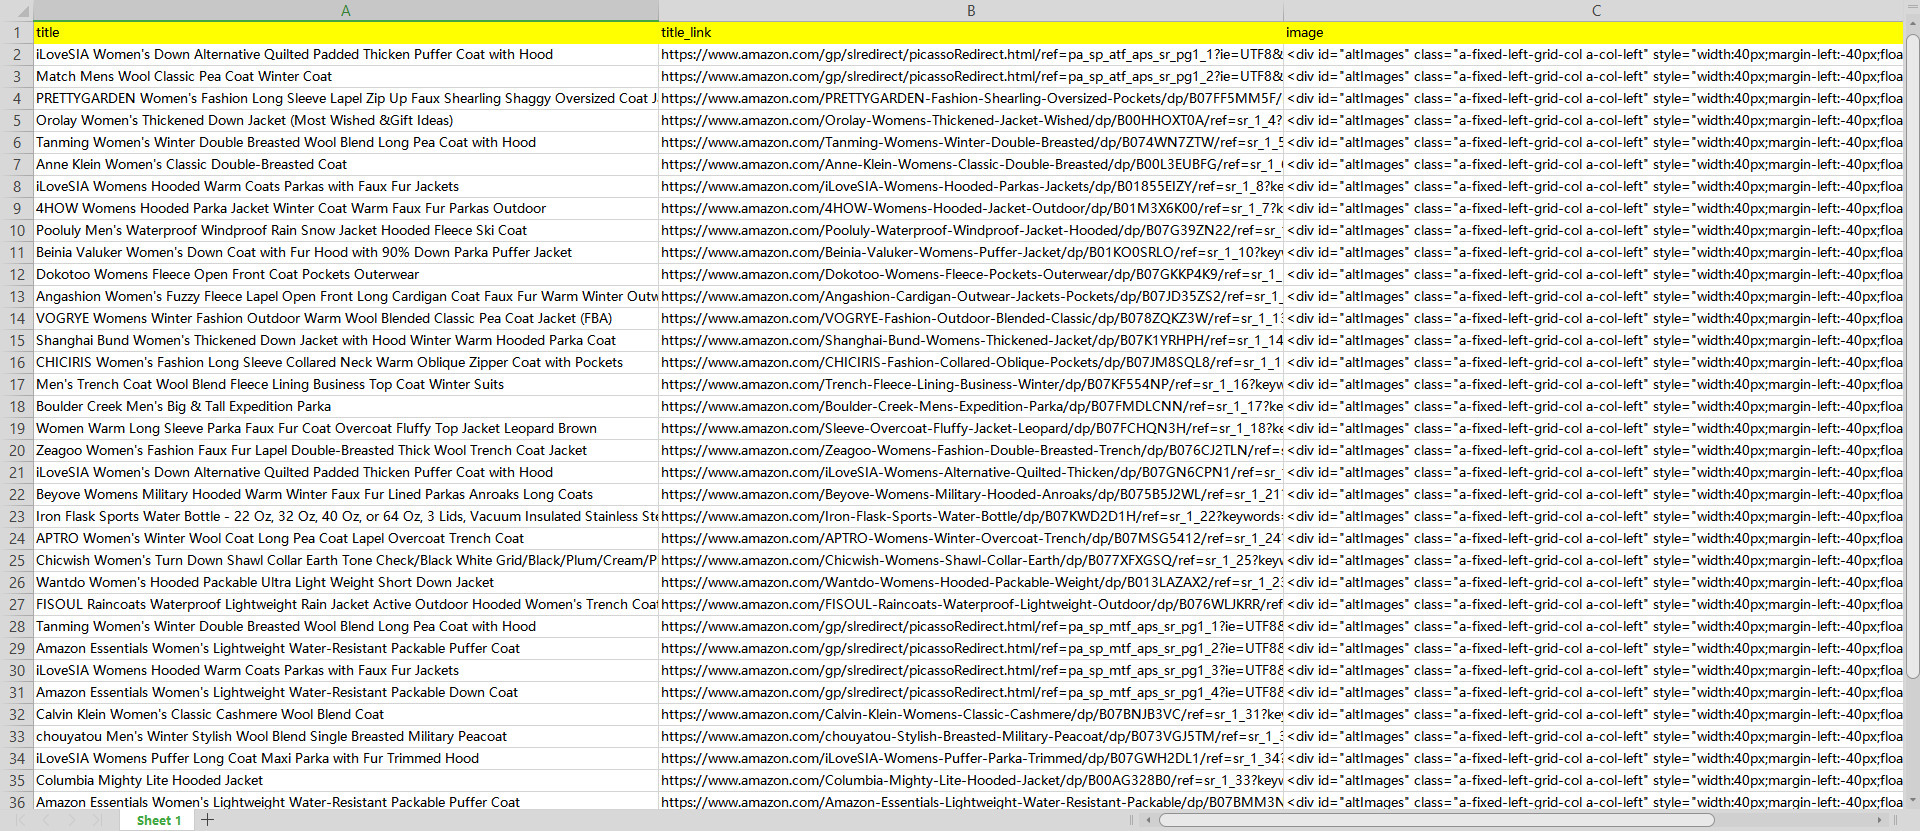Select row 10 header

coord(16,230)
